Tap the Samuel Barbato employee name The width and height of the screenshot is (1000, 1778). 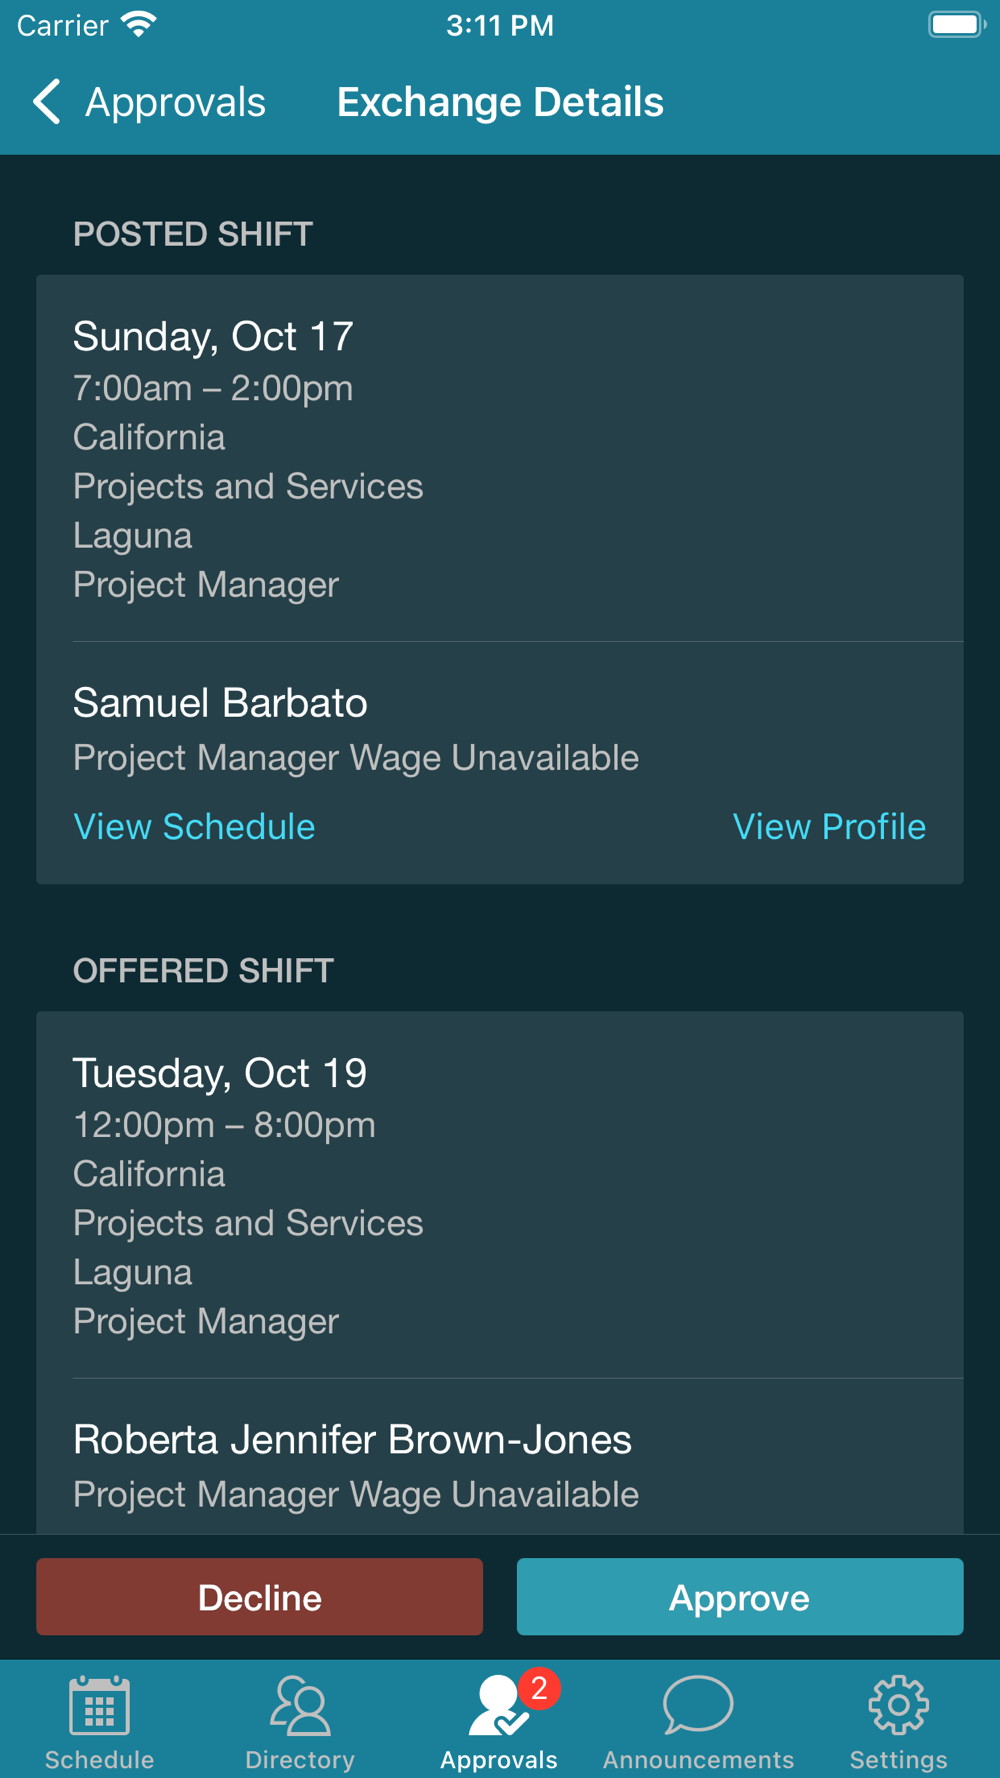220,703
